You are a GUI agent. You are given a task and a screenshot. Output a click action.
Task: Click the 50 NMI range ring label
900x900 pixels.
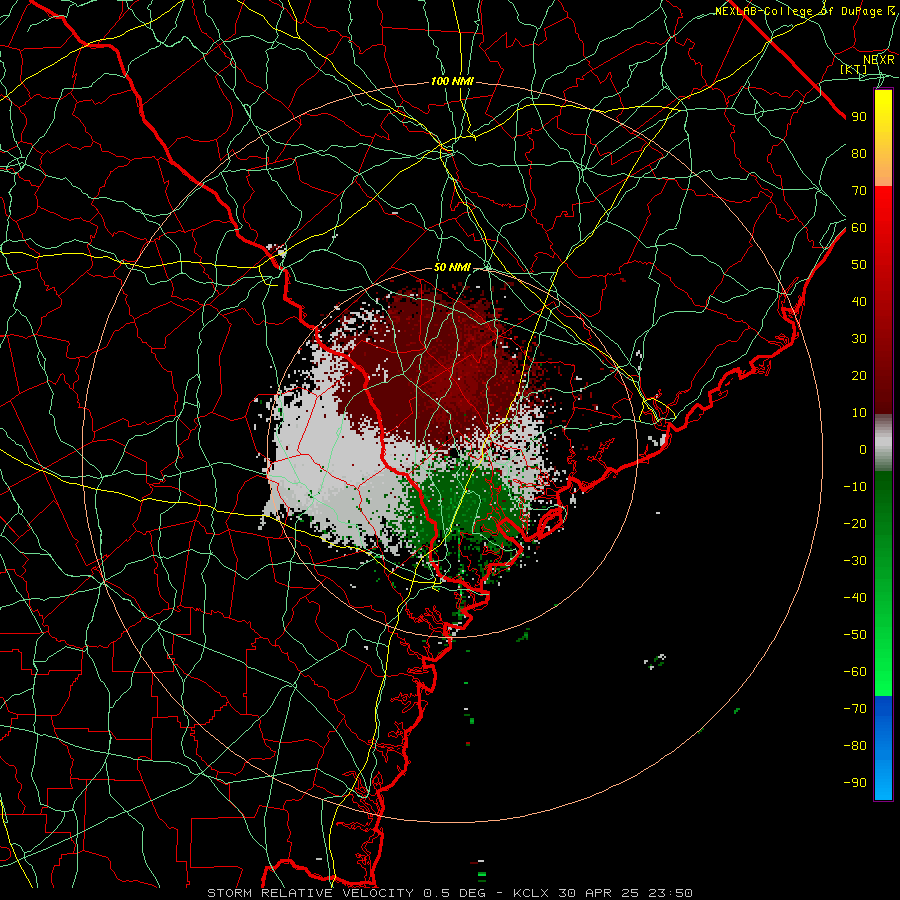pyautogui.click(x=452, y=267)
